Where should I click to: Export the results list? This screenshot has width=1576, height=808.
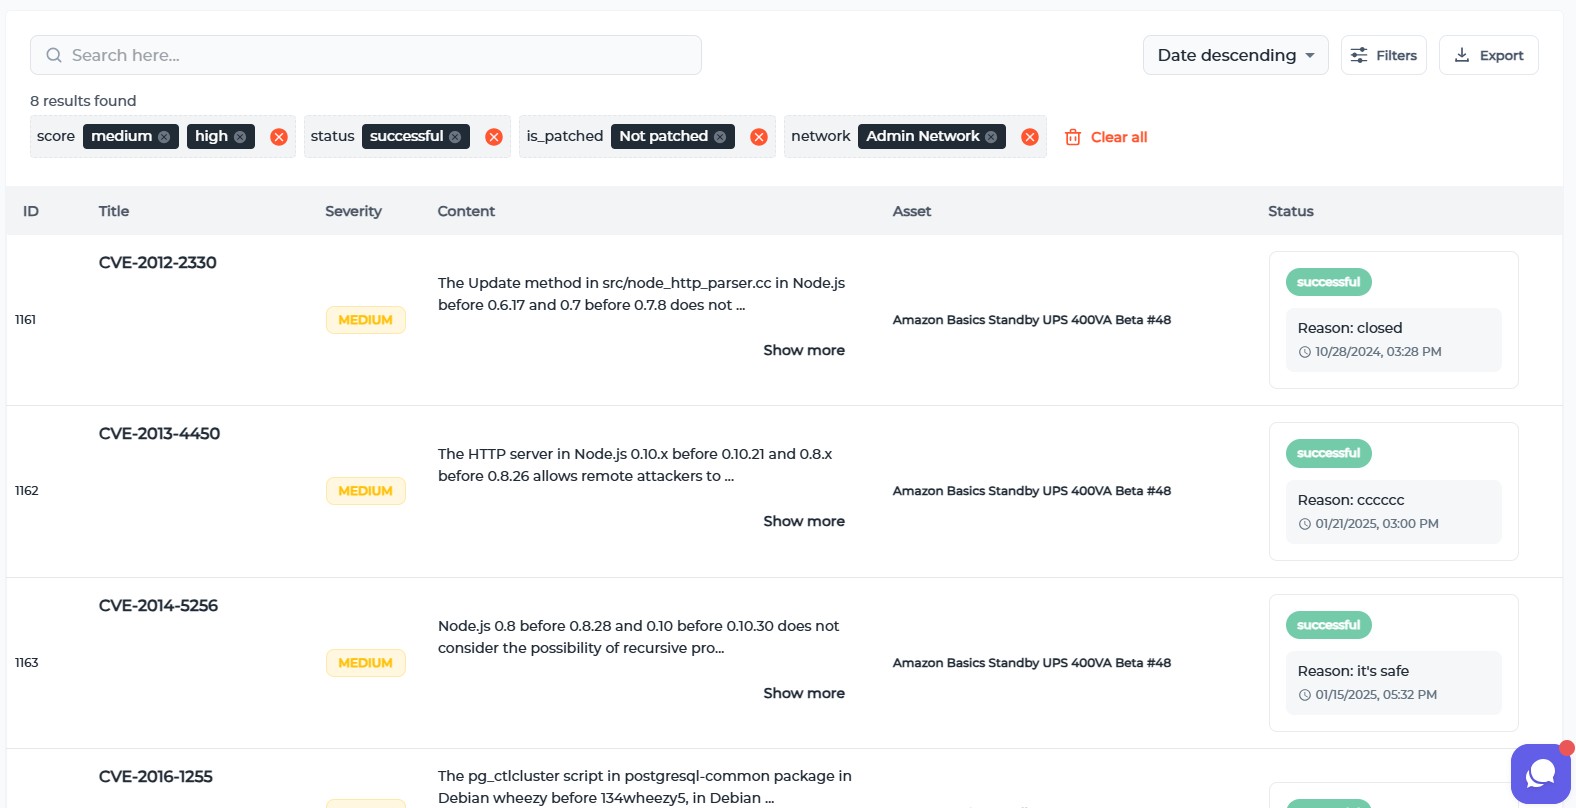tap(1488, 55)
